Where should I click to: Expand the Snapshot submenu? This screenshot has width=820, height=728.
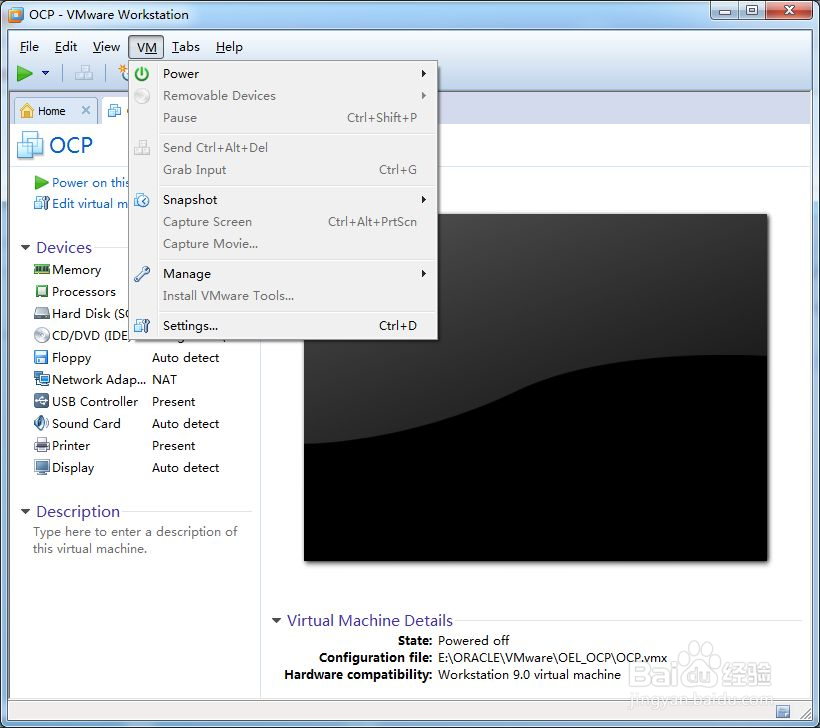pyautogui.click(x=424, y=200)
